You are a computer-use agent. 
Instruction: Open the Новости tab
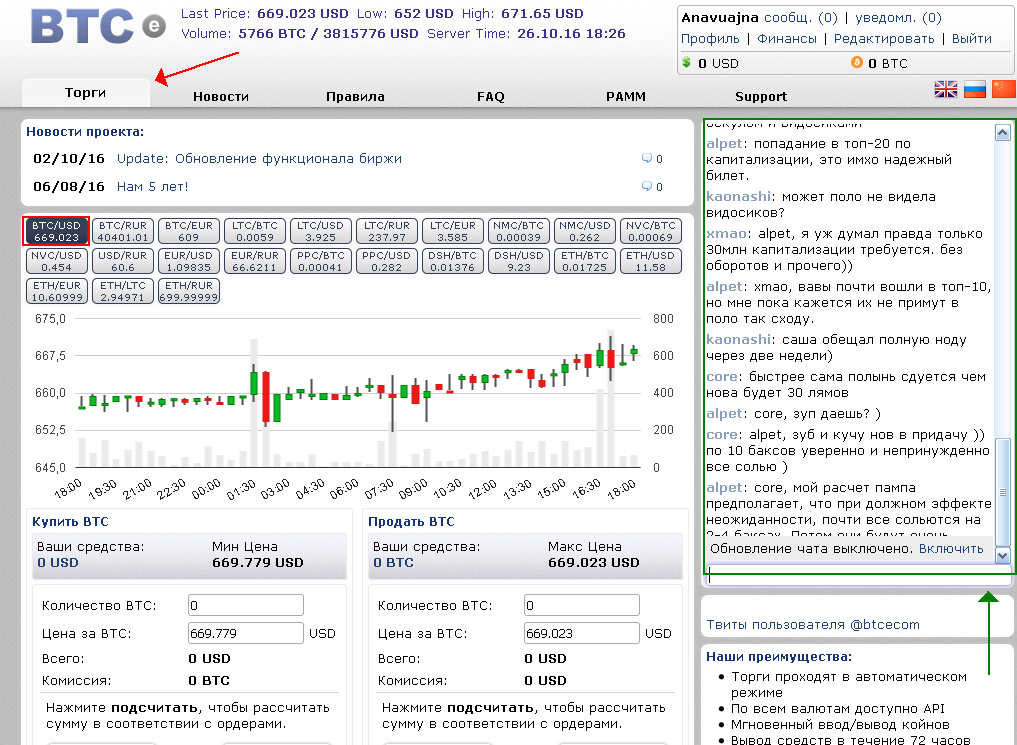pos(220,96)
